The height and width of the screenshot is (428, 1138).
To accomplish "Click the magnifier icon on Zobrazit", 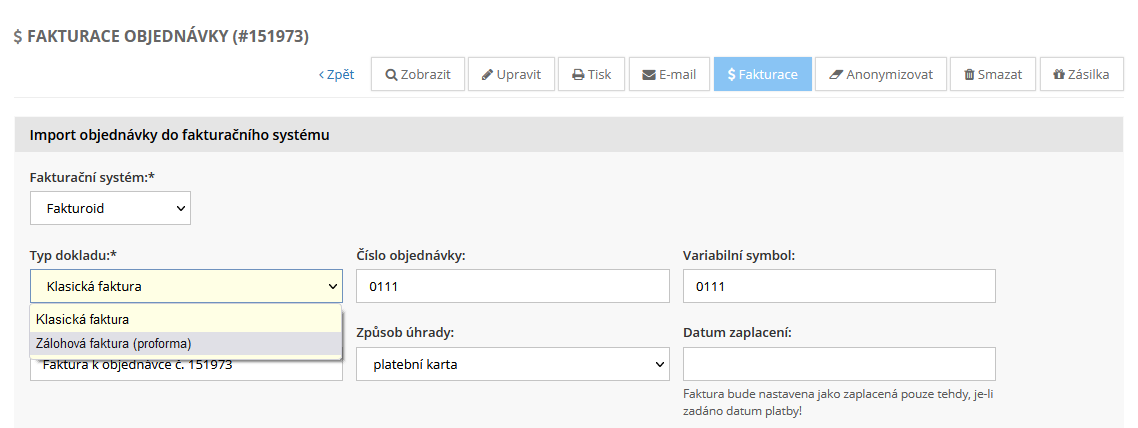I will [x=391, y=75].
